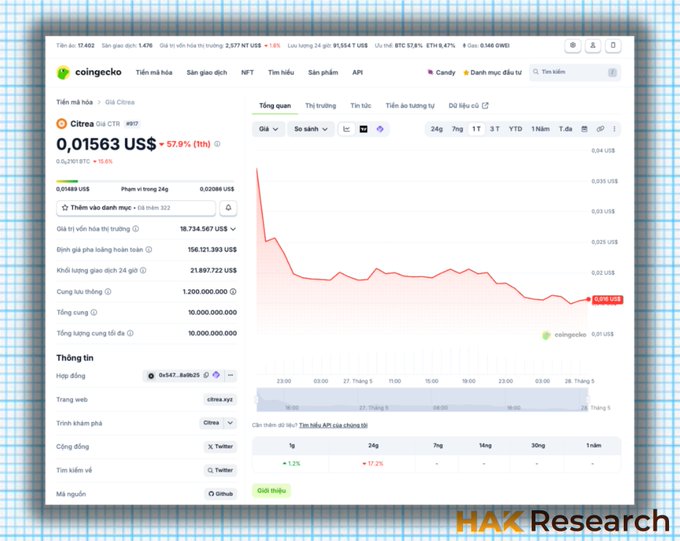Switch to TradingView chart icon

pos(363,129)
